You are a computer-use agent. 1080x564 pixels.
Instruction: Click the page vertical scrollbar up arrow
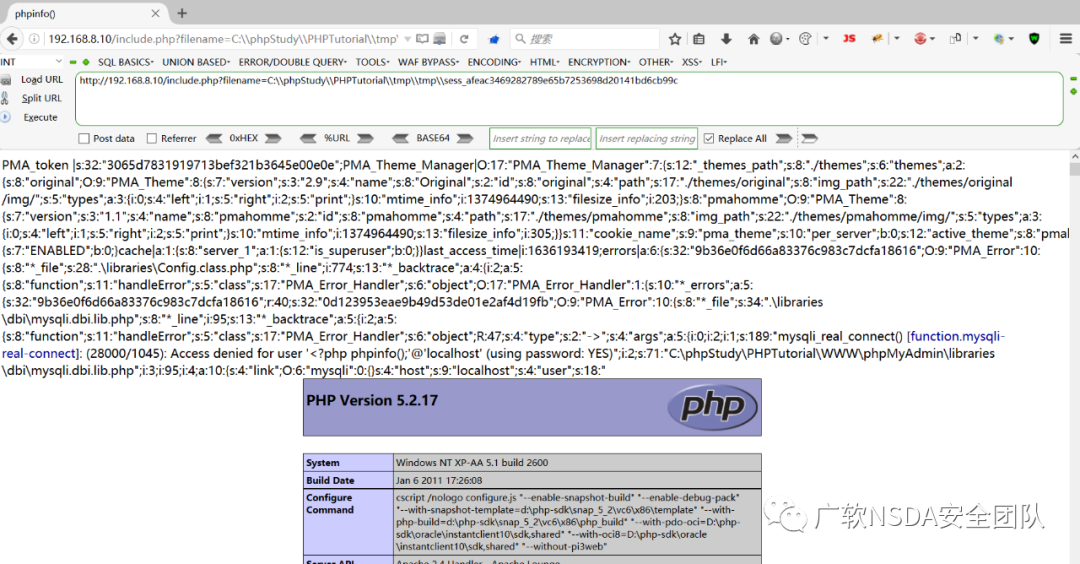[x=1074, y=156]
